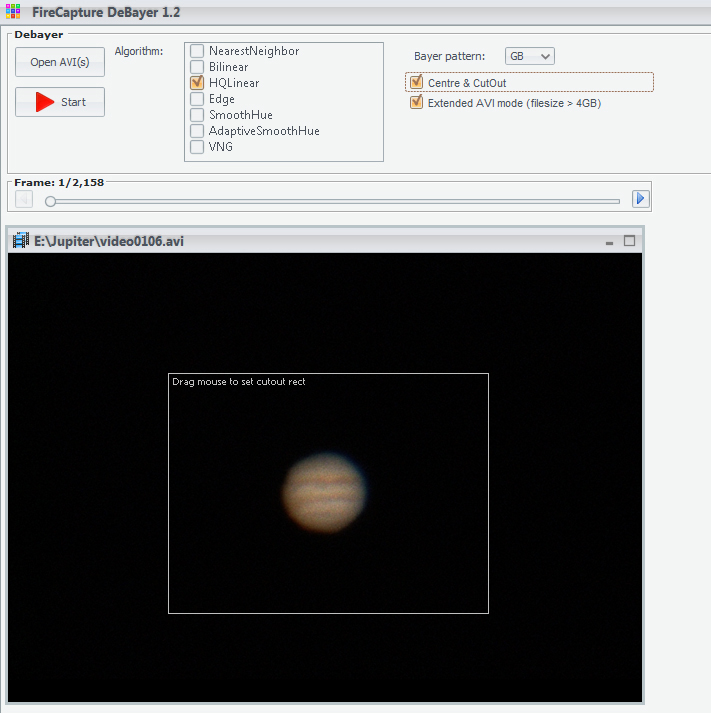The height and width of the screenshot is (713, 711).
Task: Select the SmoothHue algorithm checkbox
Action: click(197, 115)
